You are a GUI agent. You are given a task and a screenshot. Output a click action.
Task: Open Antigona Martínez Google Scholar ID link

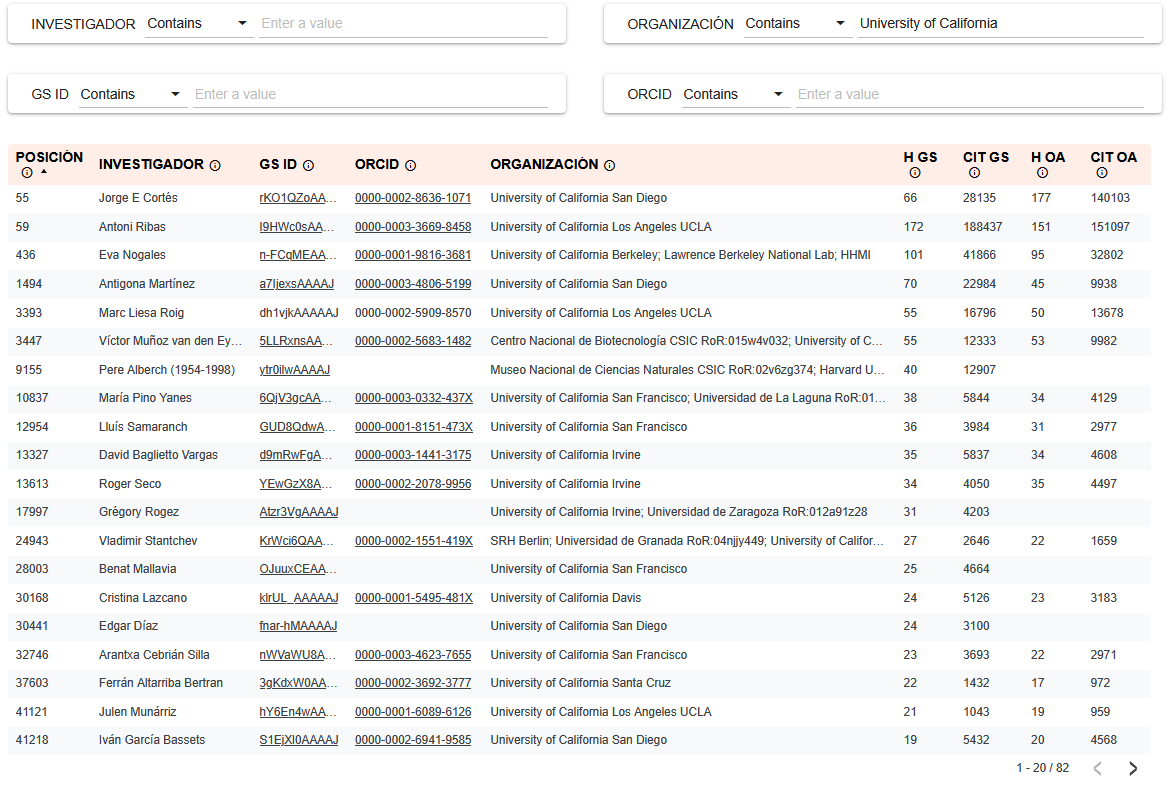(296, 284)
